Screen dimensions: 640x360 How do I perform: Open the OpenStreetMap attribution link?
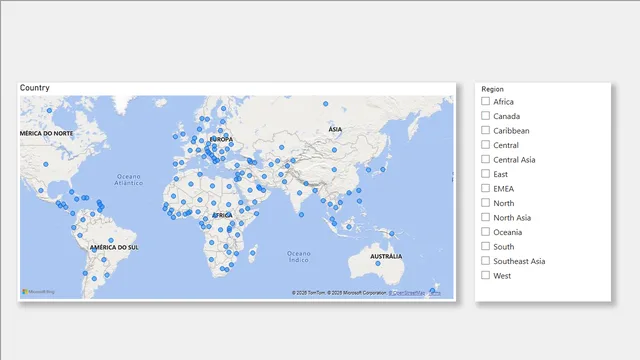pos(407,293)
